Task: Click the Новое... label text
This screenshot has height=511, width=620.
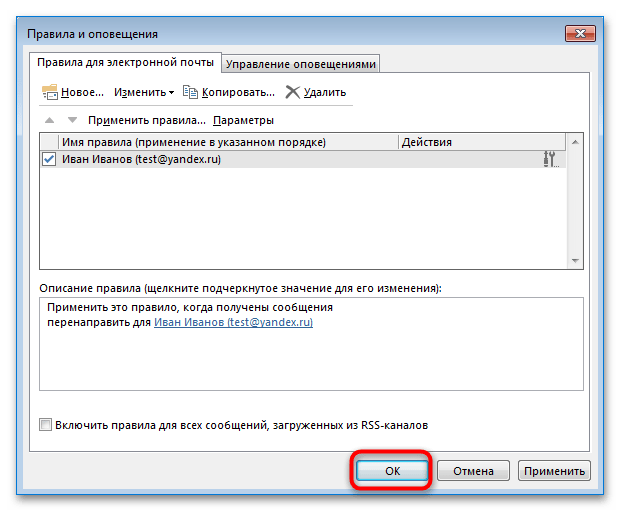Action: pos(82,92)
